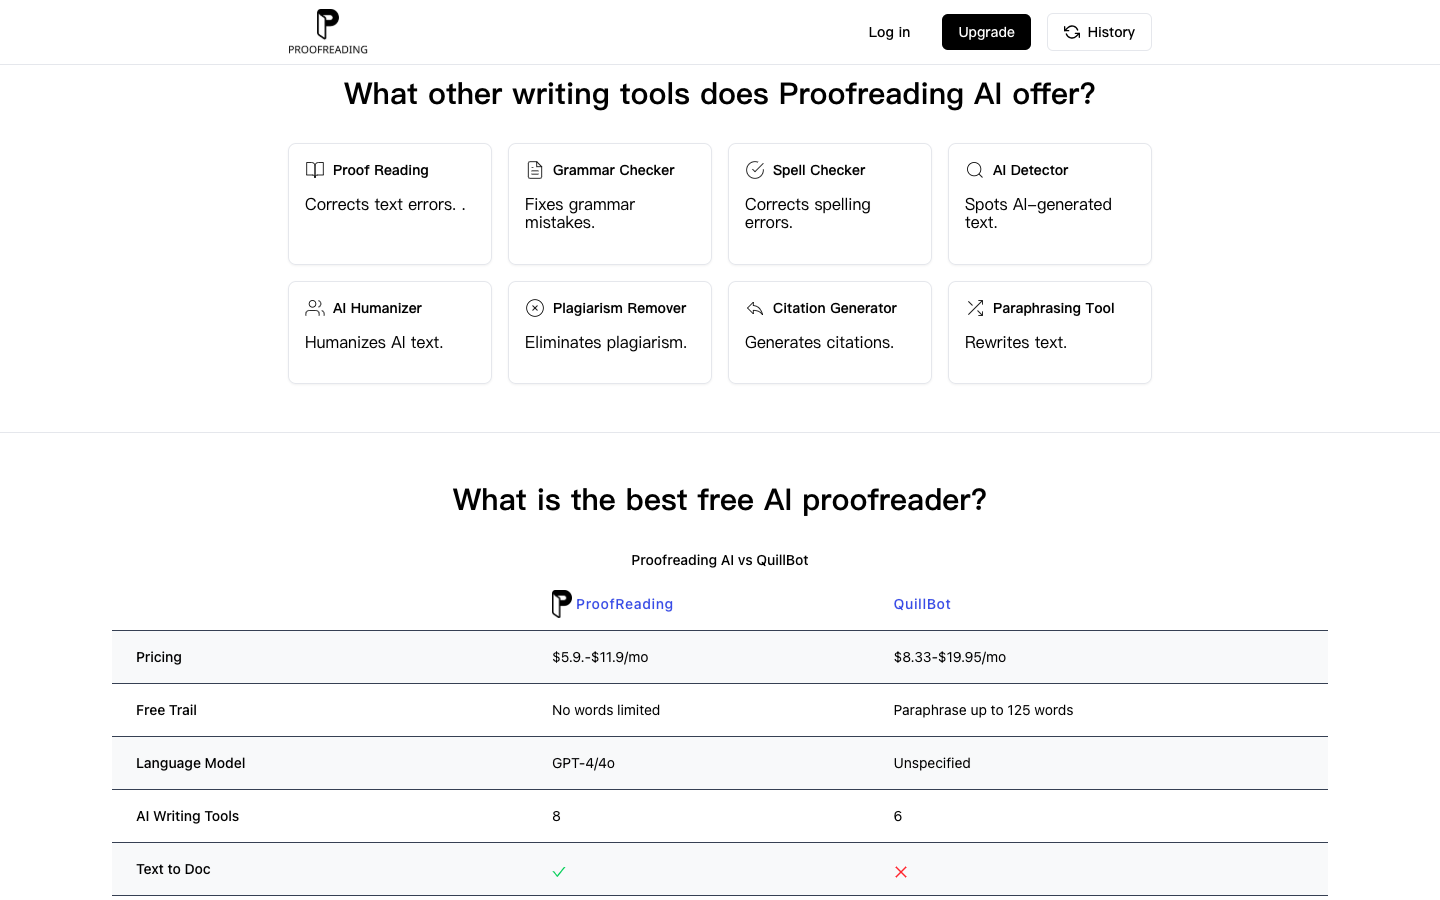Click the reply arrow icon for Citation Generator
Image resolution: width=1440 pixels, height=900 pixels.
click(x=755, y=308)
